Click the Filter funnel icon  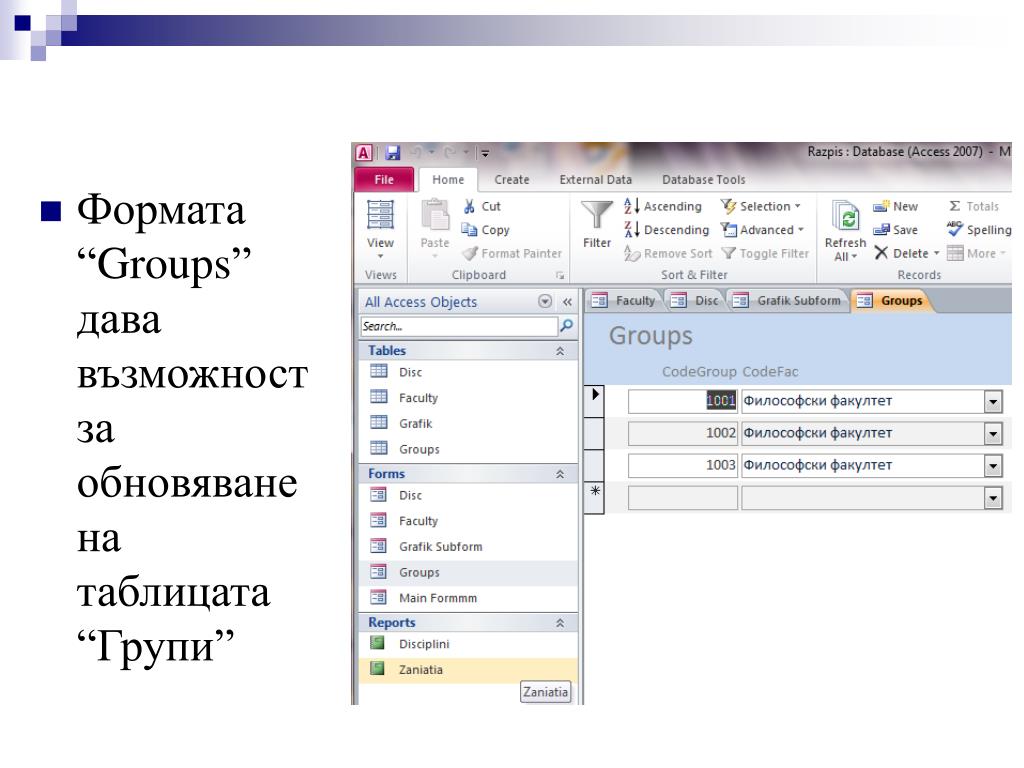pos(597,216)
